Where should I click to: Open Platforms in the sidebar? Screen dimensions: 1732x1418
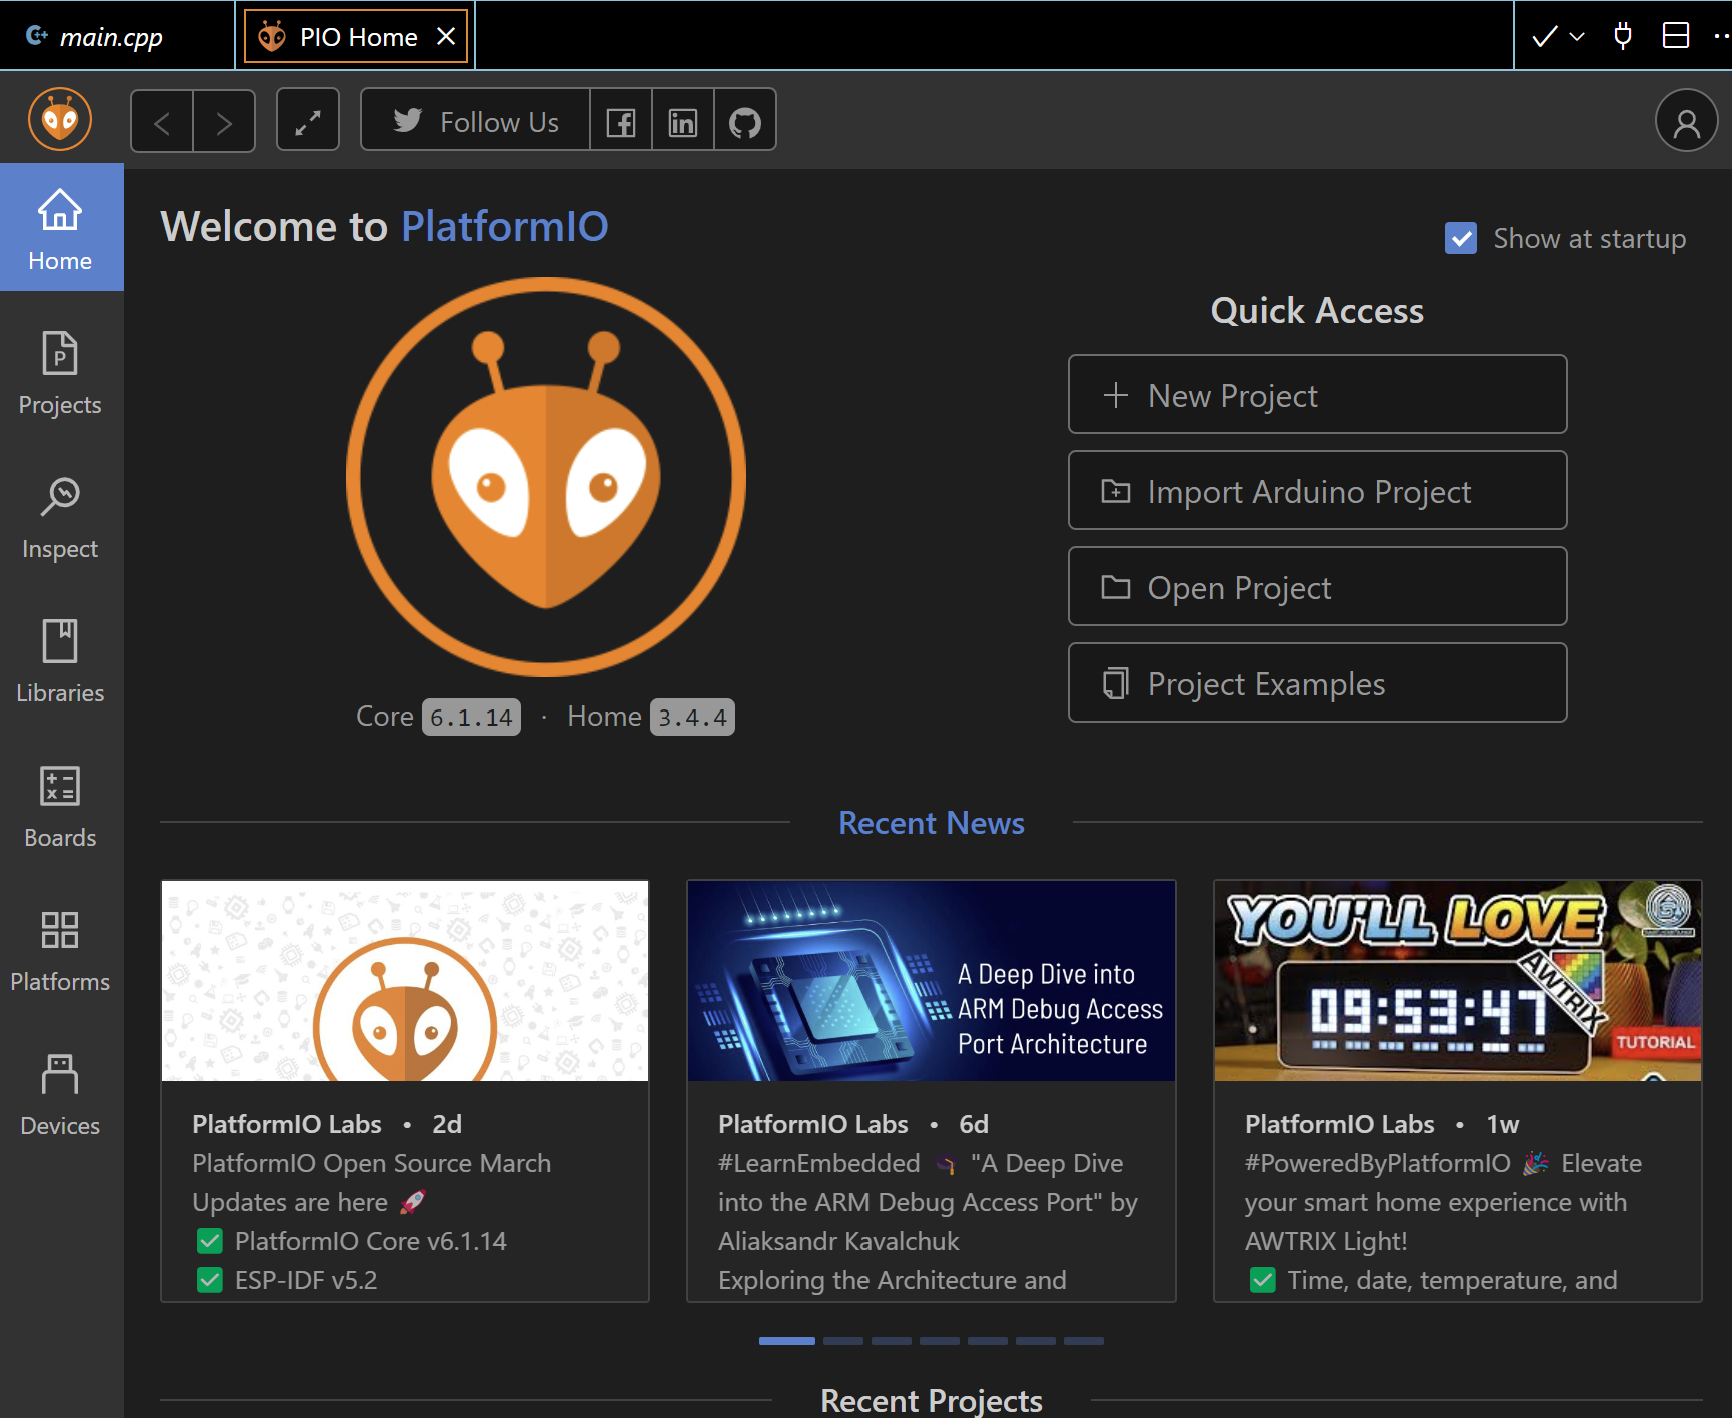coord(61,950)
